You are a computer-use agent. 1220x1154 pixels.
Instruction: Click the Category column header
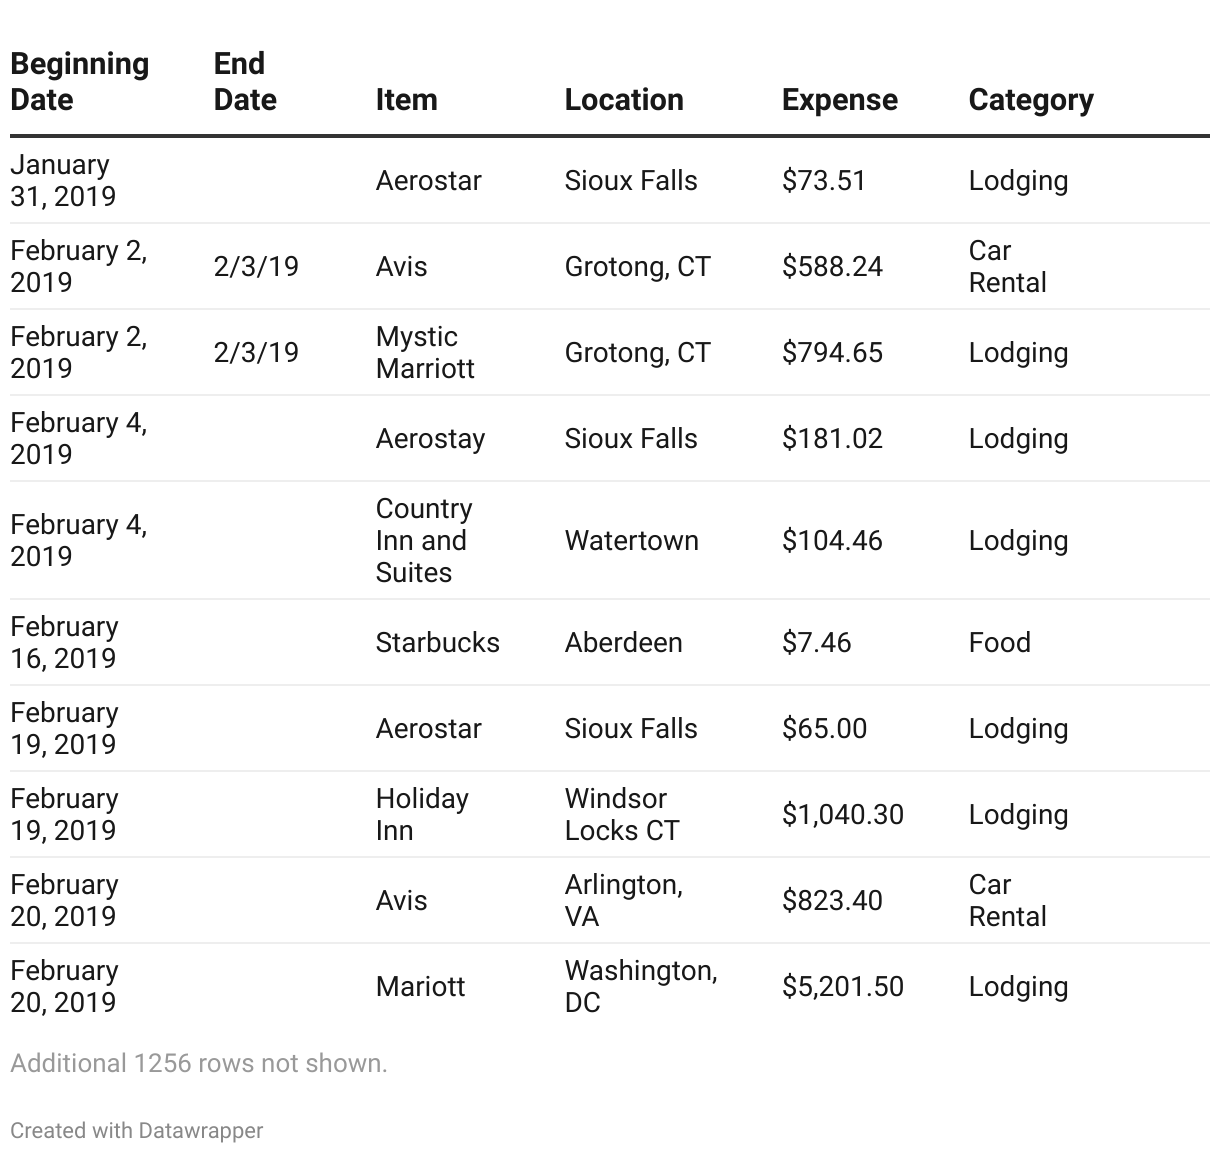click(1030, 100)
